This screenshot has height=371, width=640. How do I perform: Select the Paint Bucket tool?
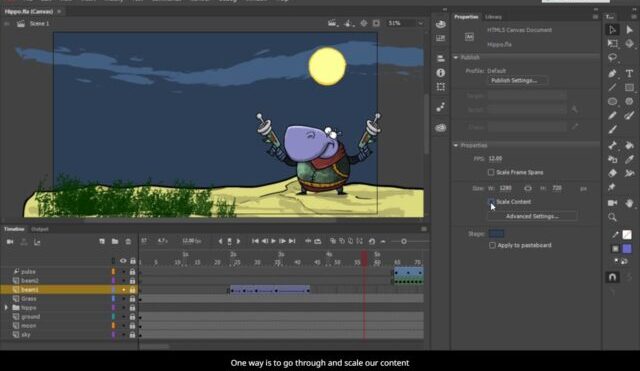pyautogui.click(x=629, y=145)
